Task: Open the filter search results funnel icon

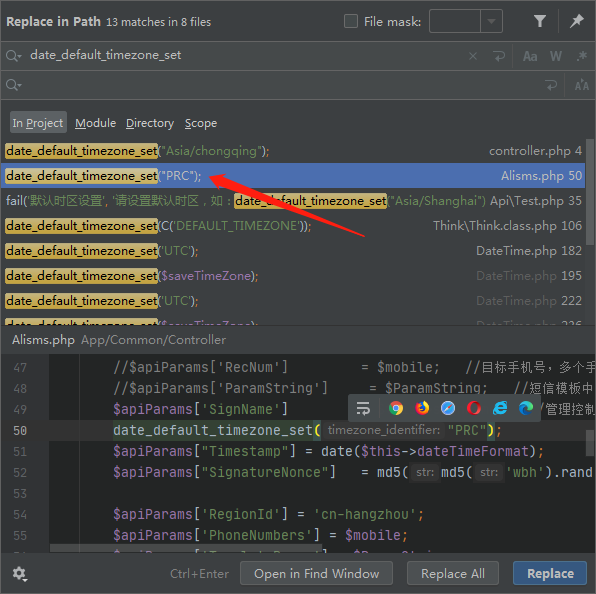Action: coord(539,21)
